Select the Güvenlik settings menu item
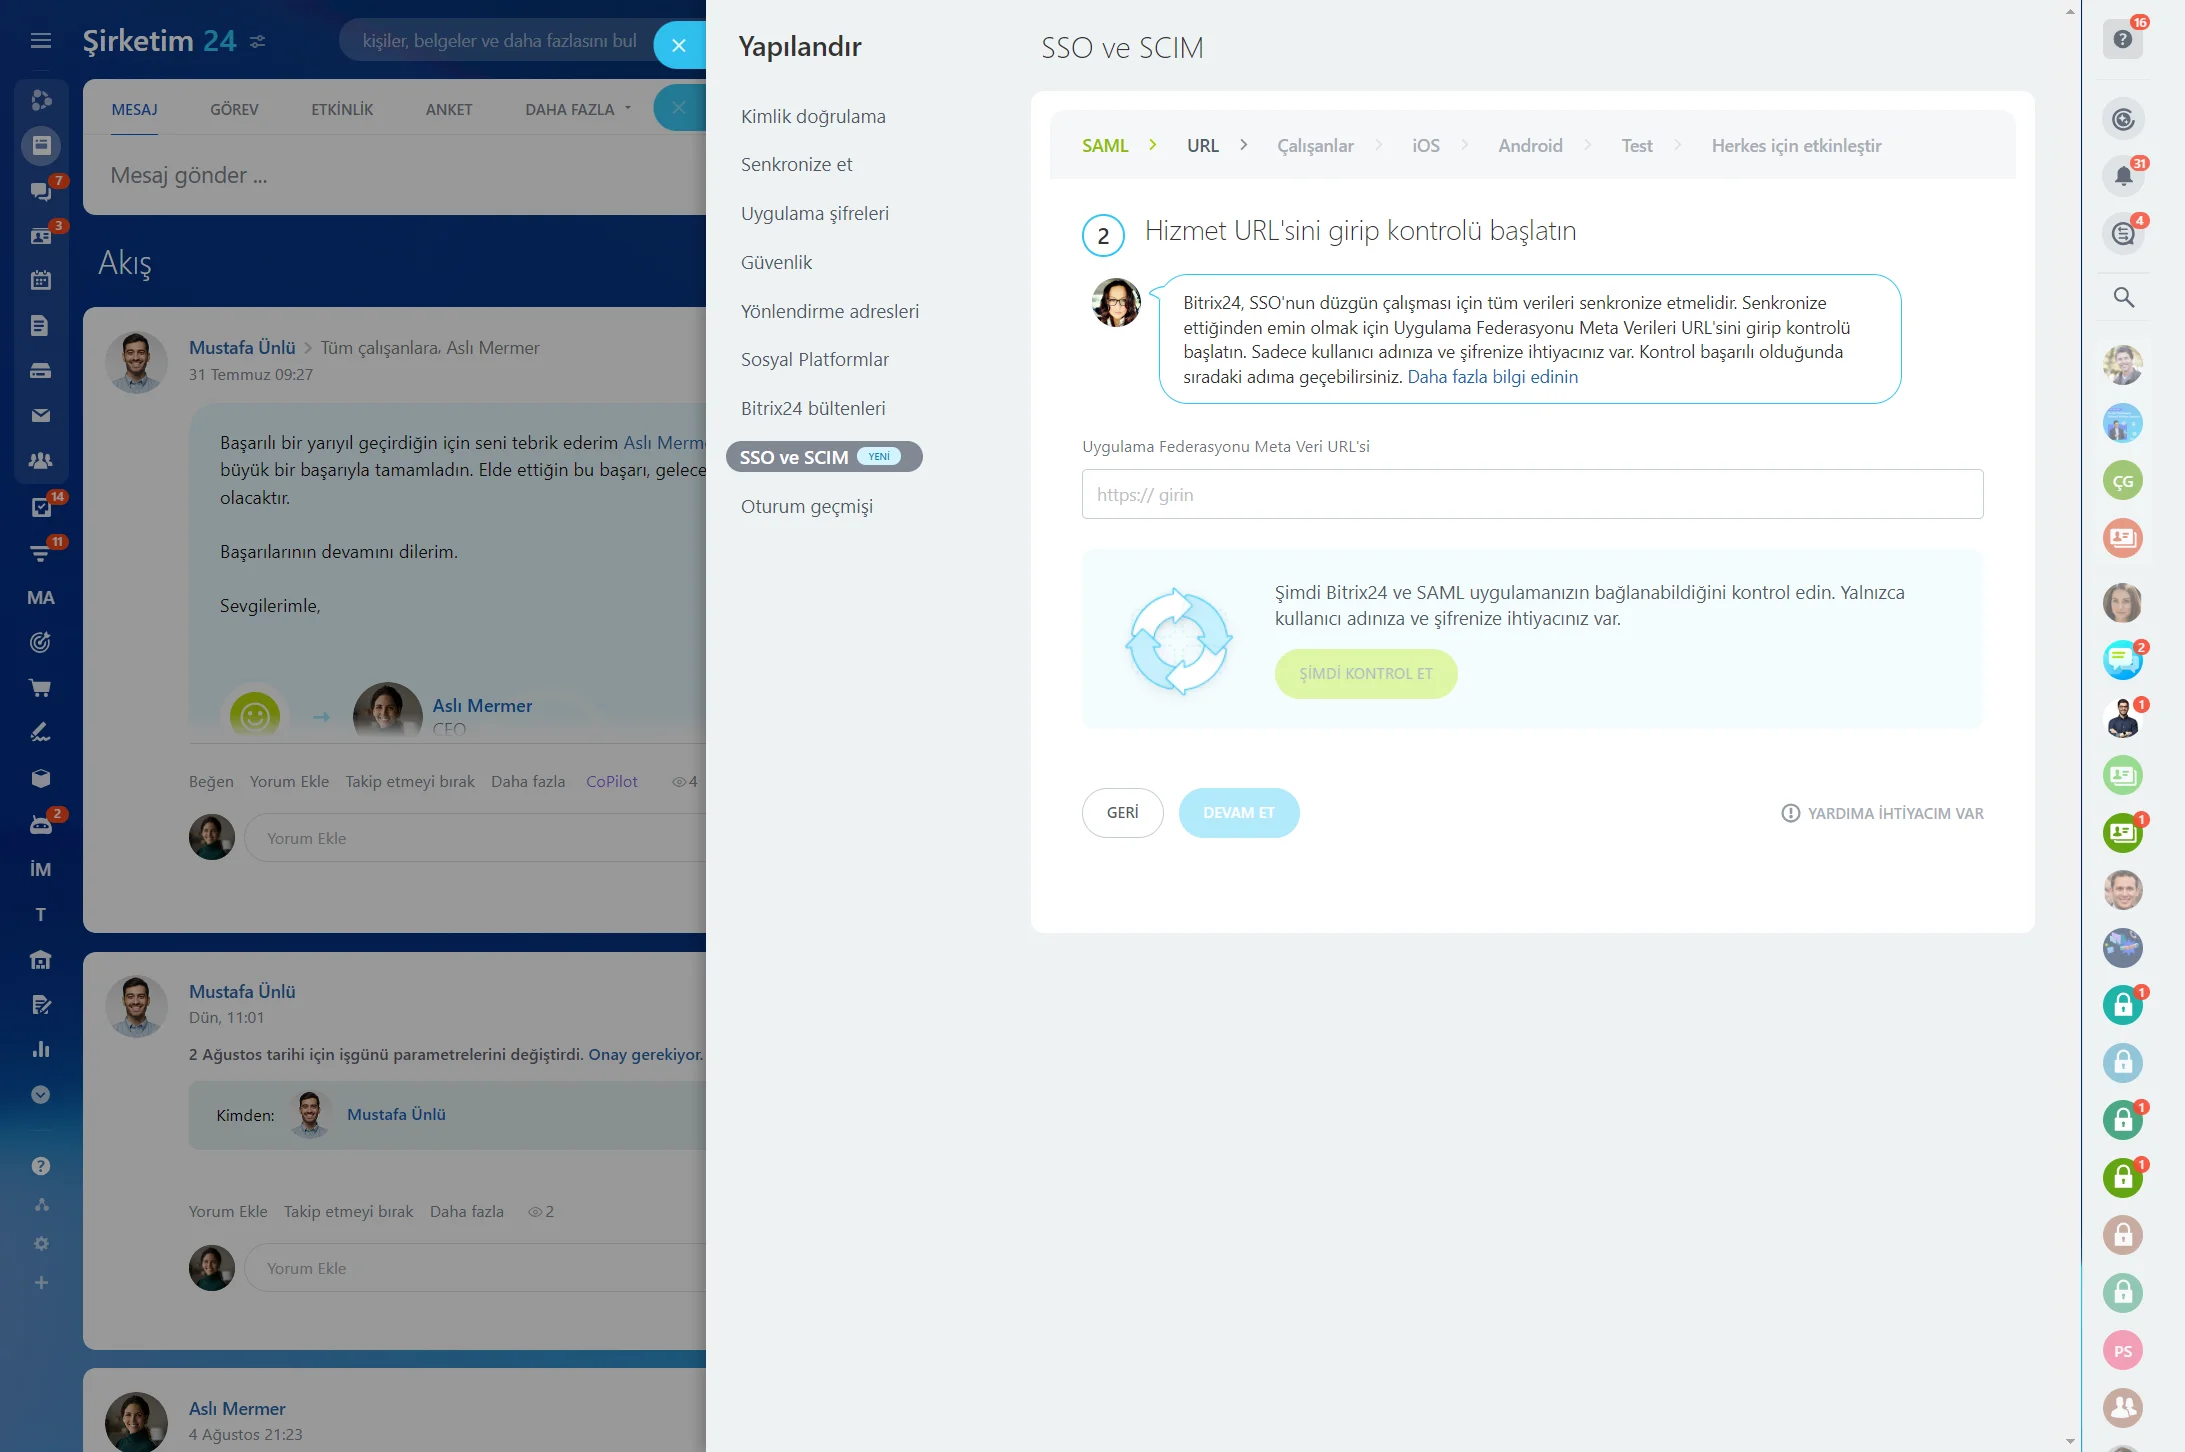 (776, 262)
